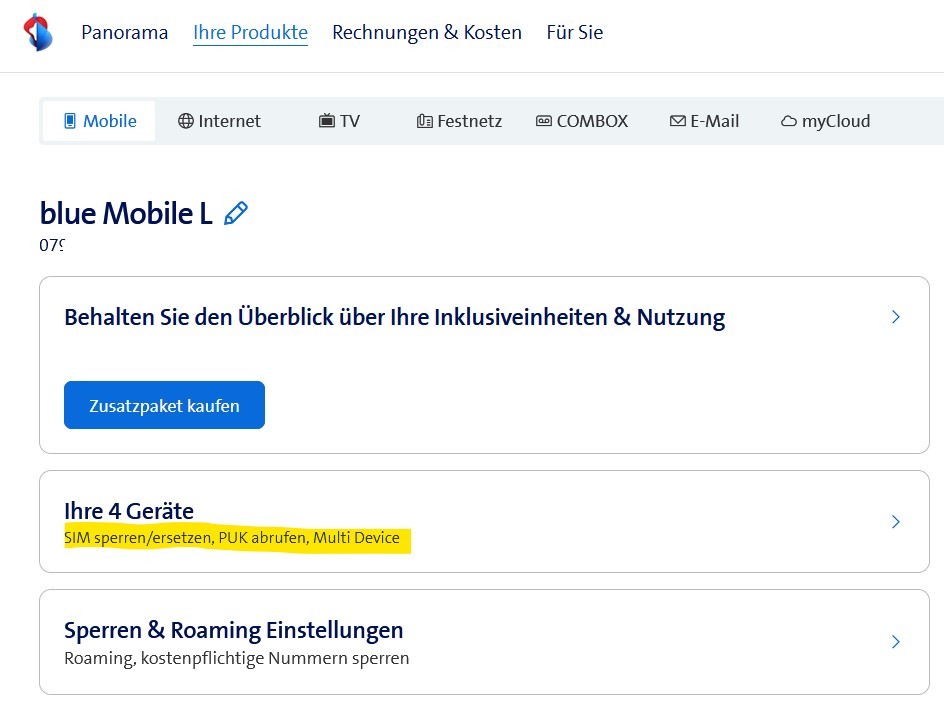Screen dimensions: 944x704
Task: Expand the Sperren & Roaming chevron arrow
Action: click(895, 642)
